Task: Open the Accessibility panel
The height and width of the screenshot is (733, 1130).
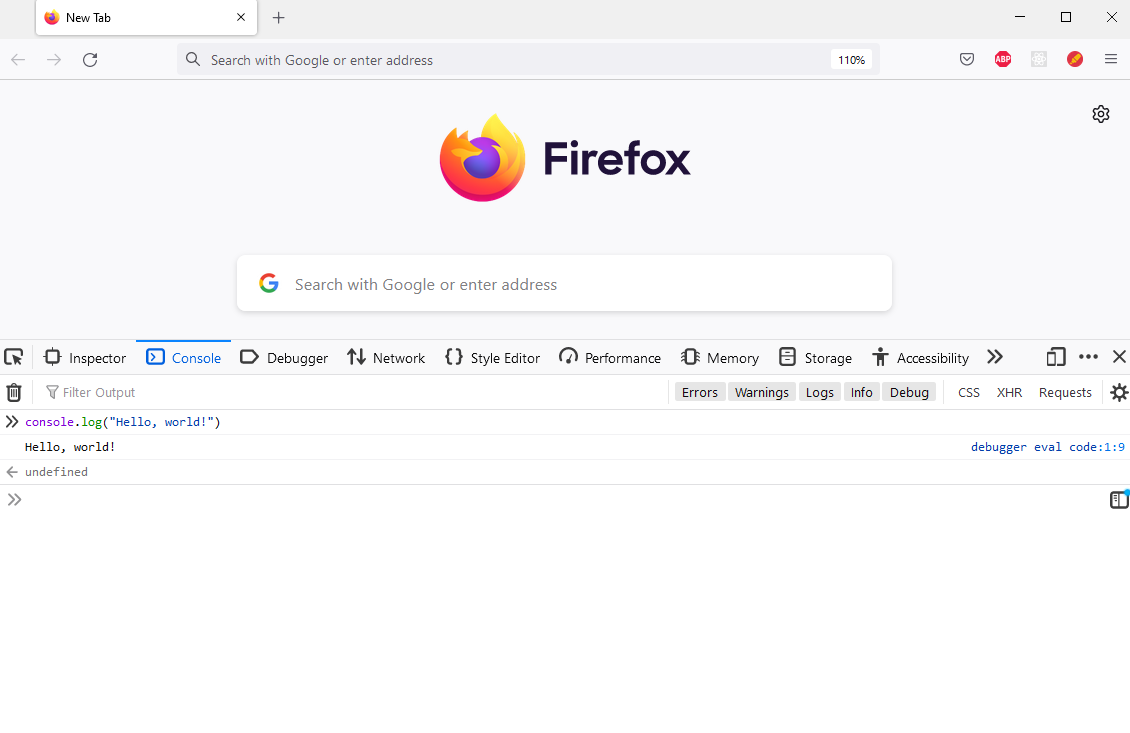Action: [x=920, y=357]
